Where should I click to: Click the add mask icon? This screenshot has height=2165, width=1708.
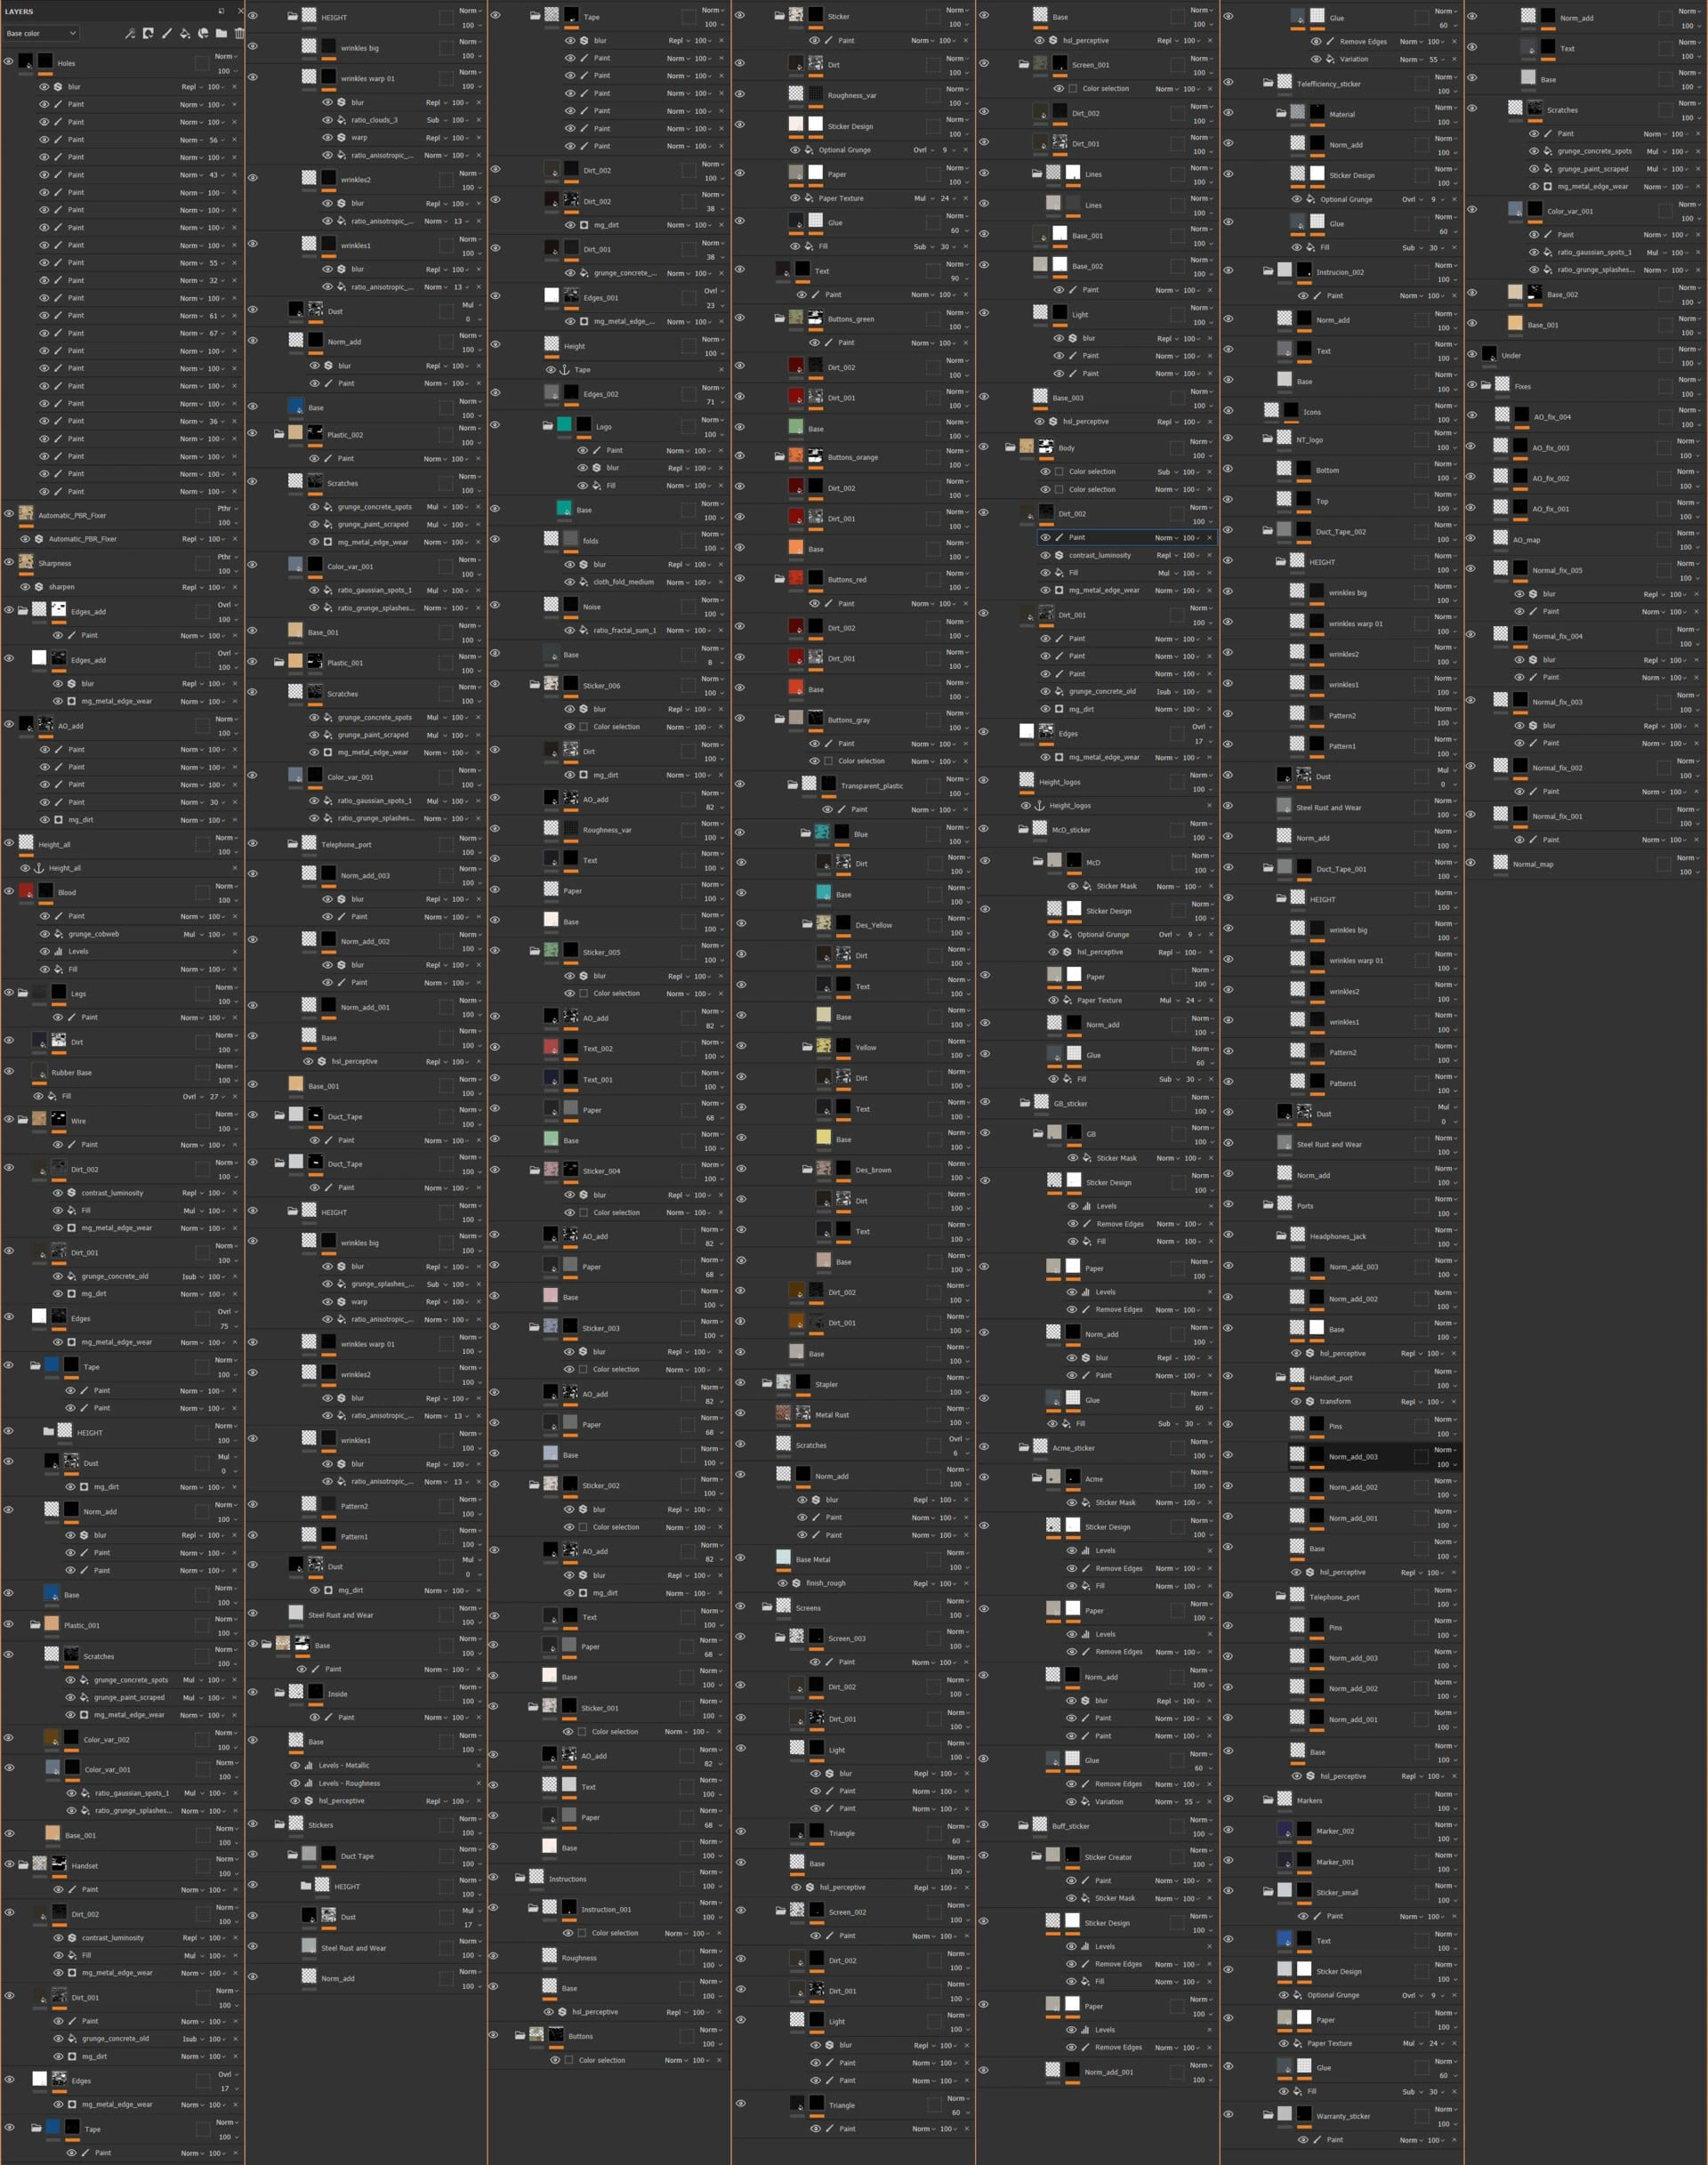tap(148, 33)
